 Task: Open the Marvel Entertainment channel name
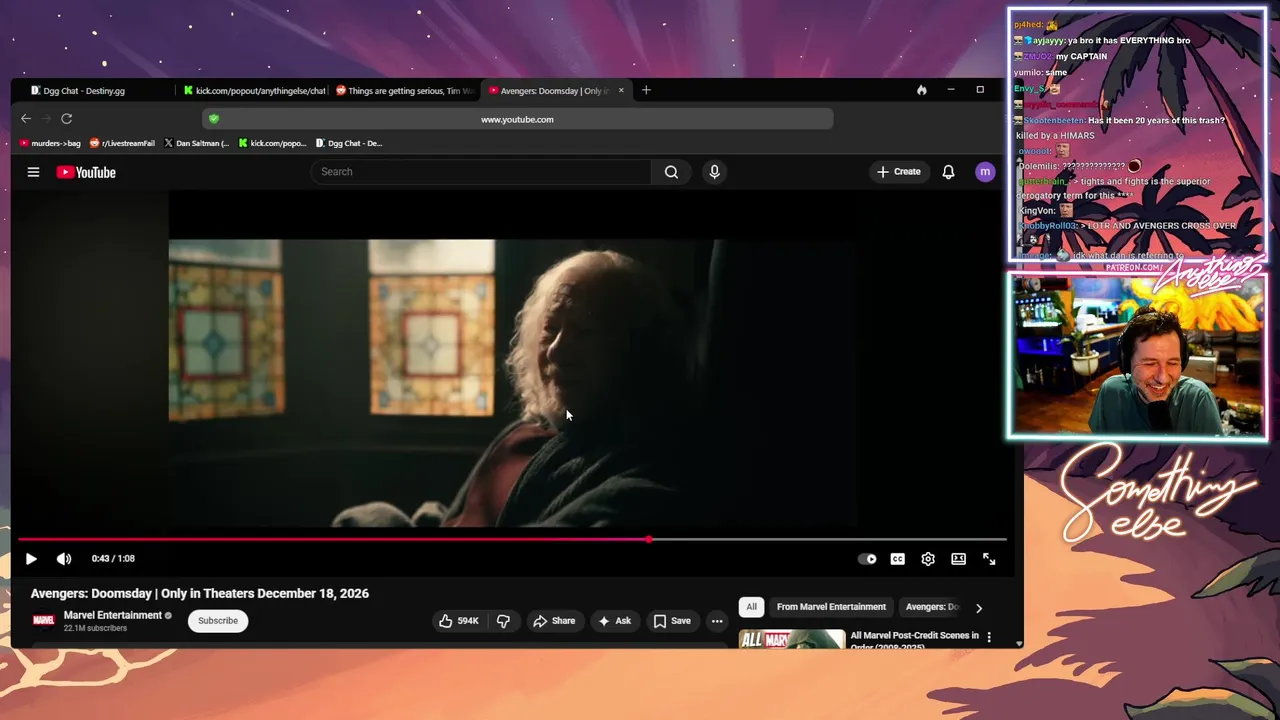click(113, 615)
